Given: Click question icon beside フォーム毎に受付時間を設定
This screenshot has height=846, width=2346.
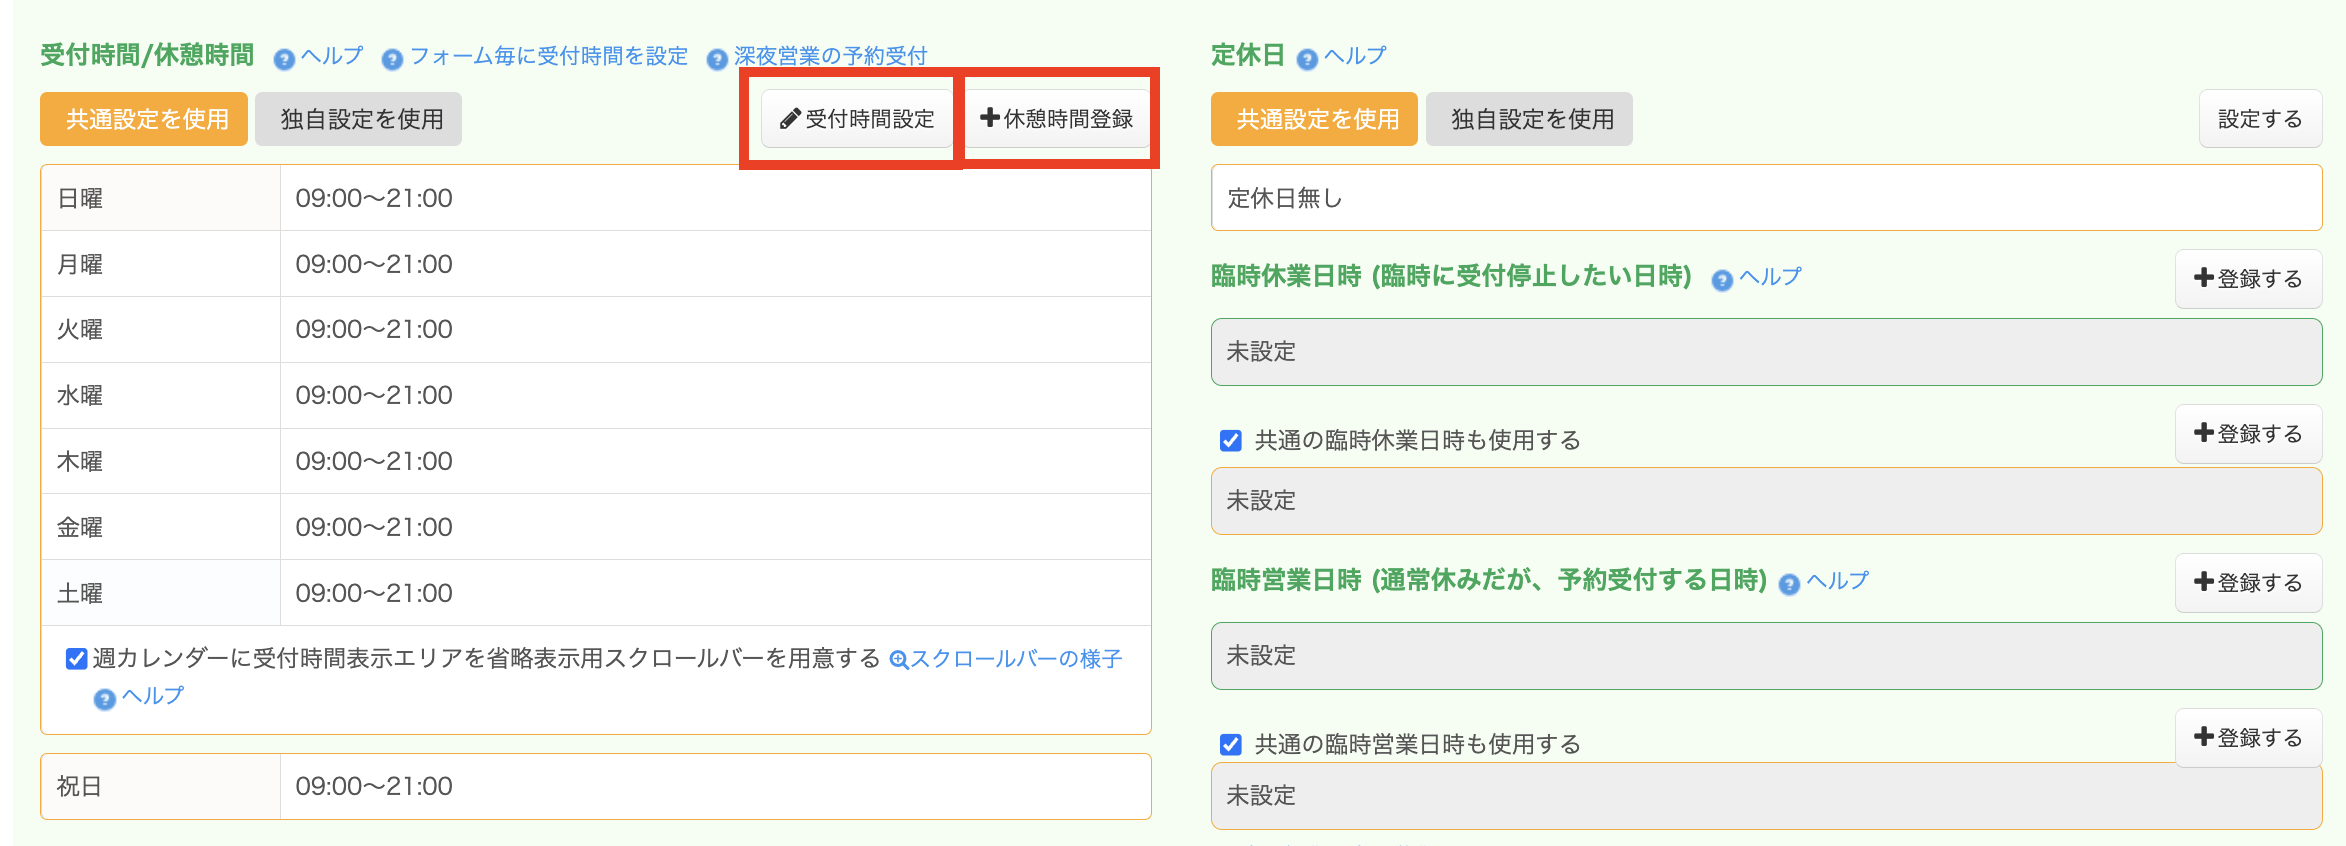Looking at the screenshot, I should (x=392, y=59).
